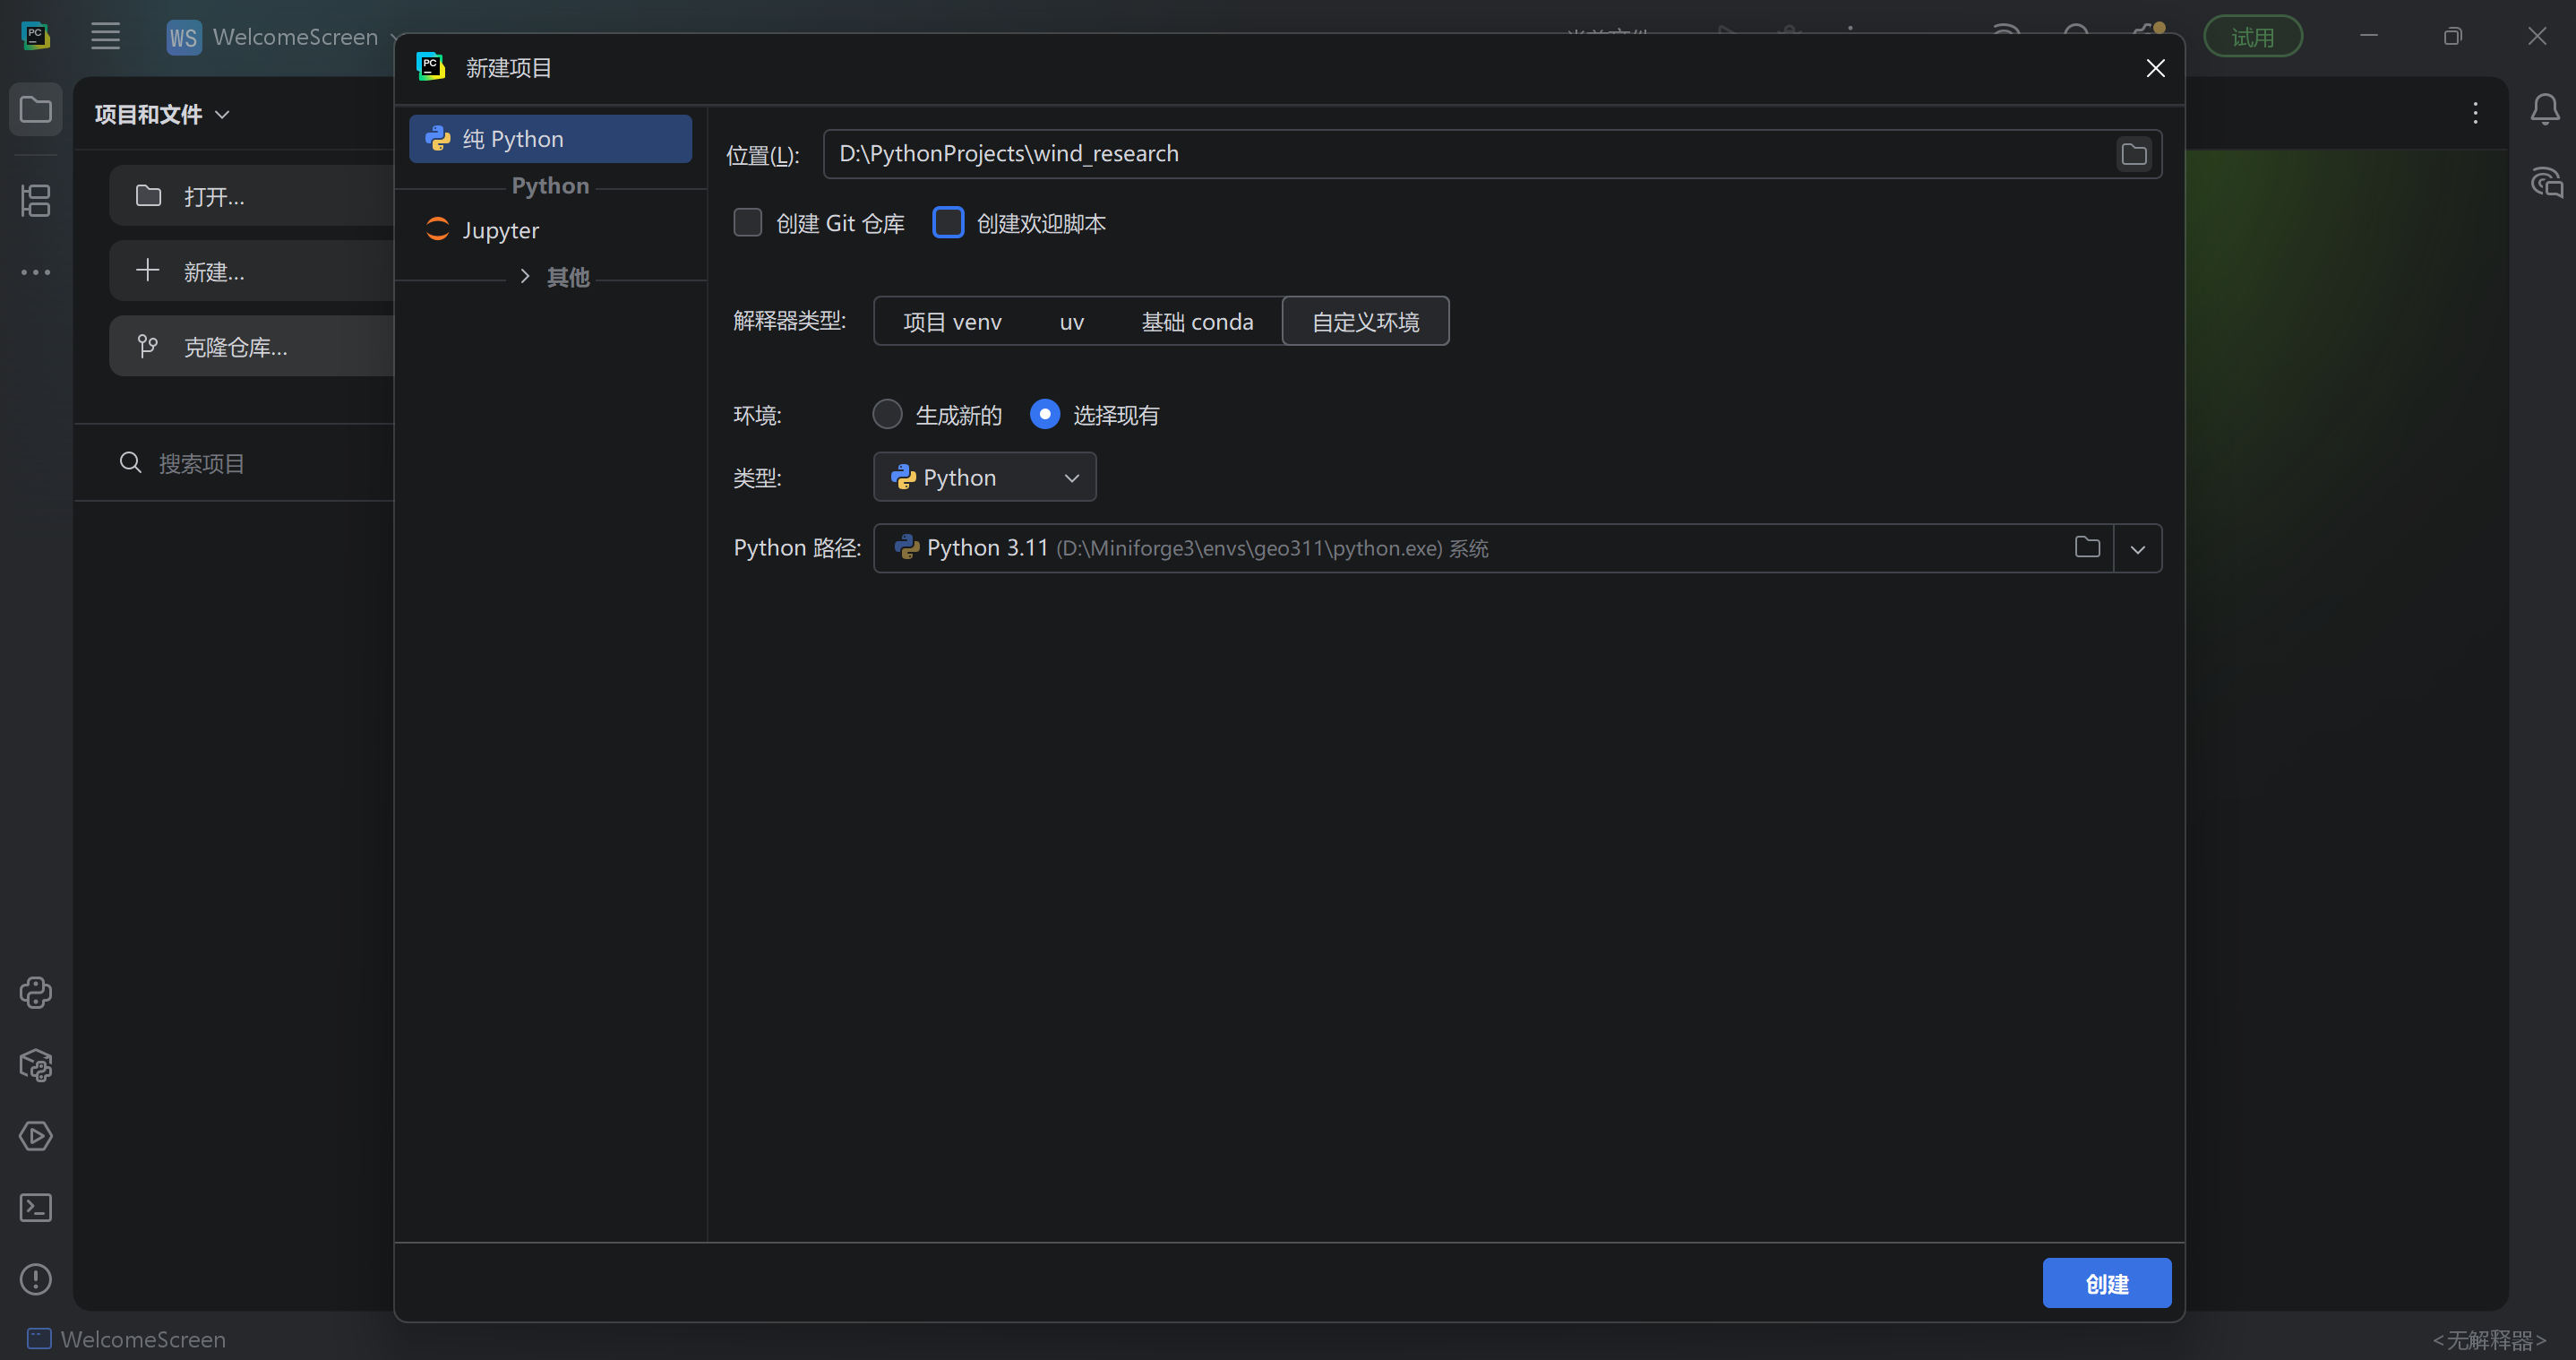Open the Project tool window folder icon
Image resolution: width=2576 pixels, height=1360 pixels.
tap(36, 109)
